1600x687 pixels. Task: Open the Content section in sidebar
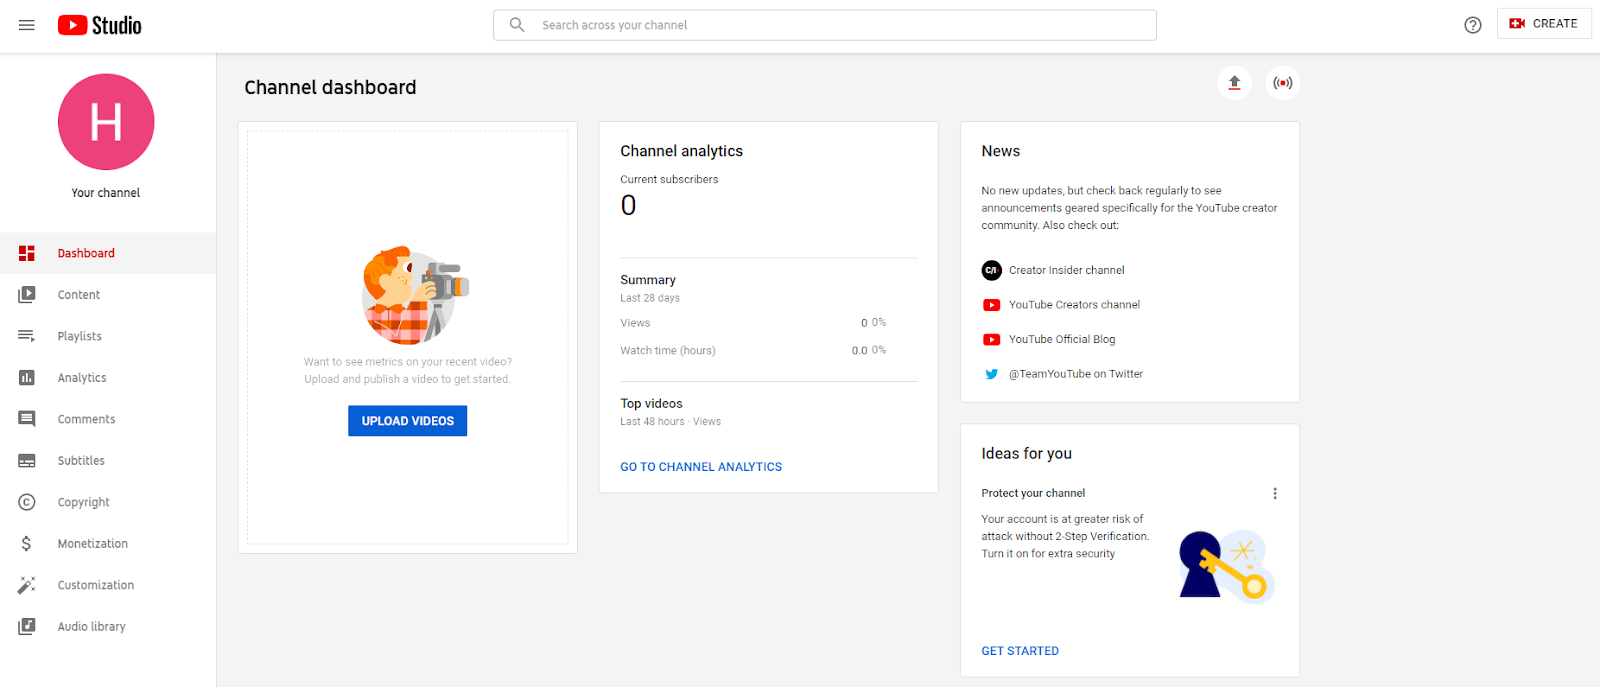click(x=79, y=295)
